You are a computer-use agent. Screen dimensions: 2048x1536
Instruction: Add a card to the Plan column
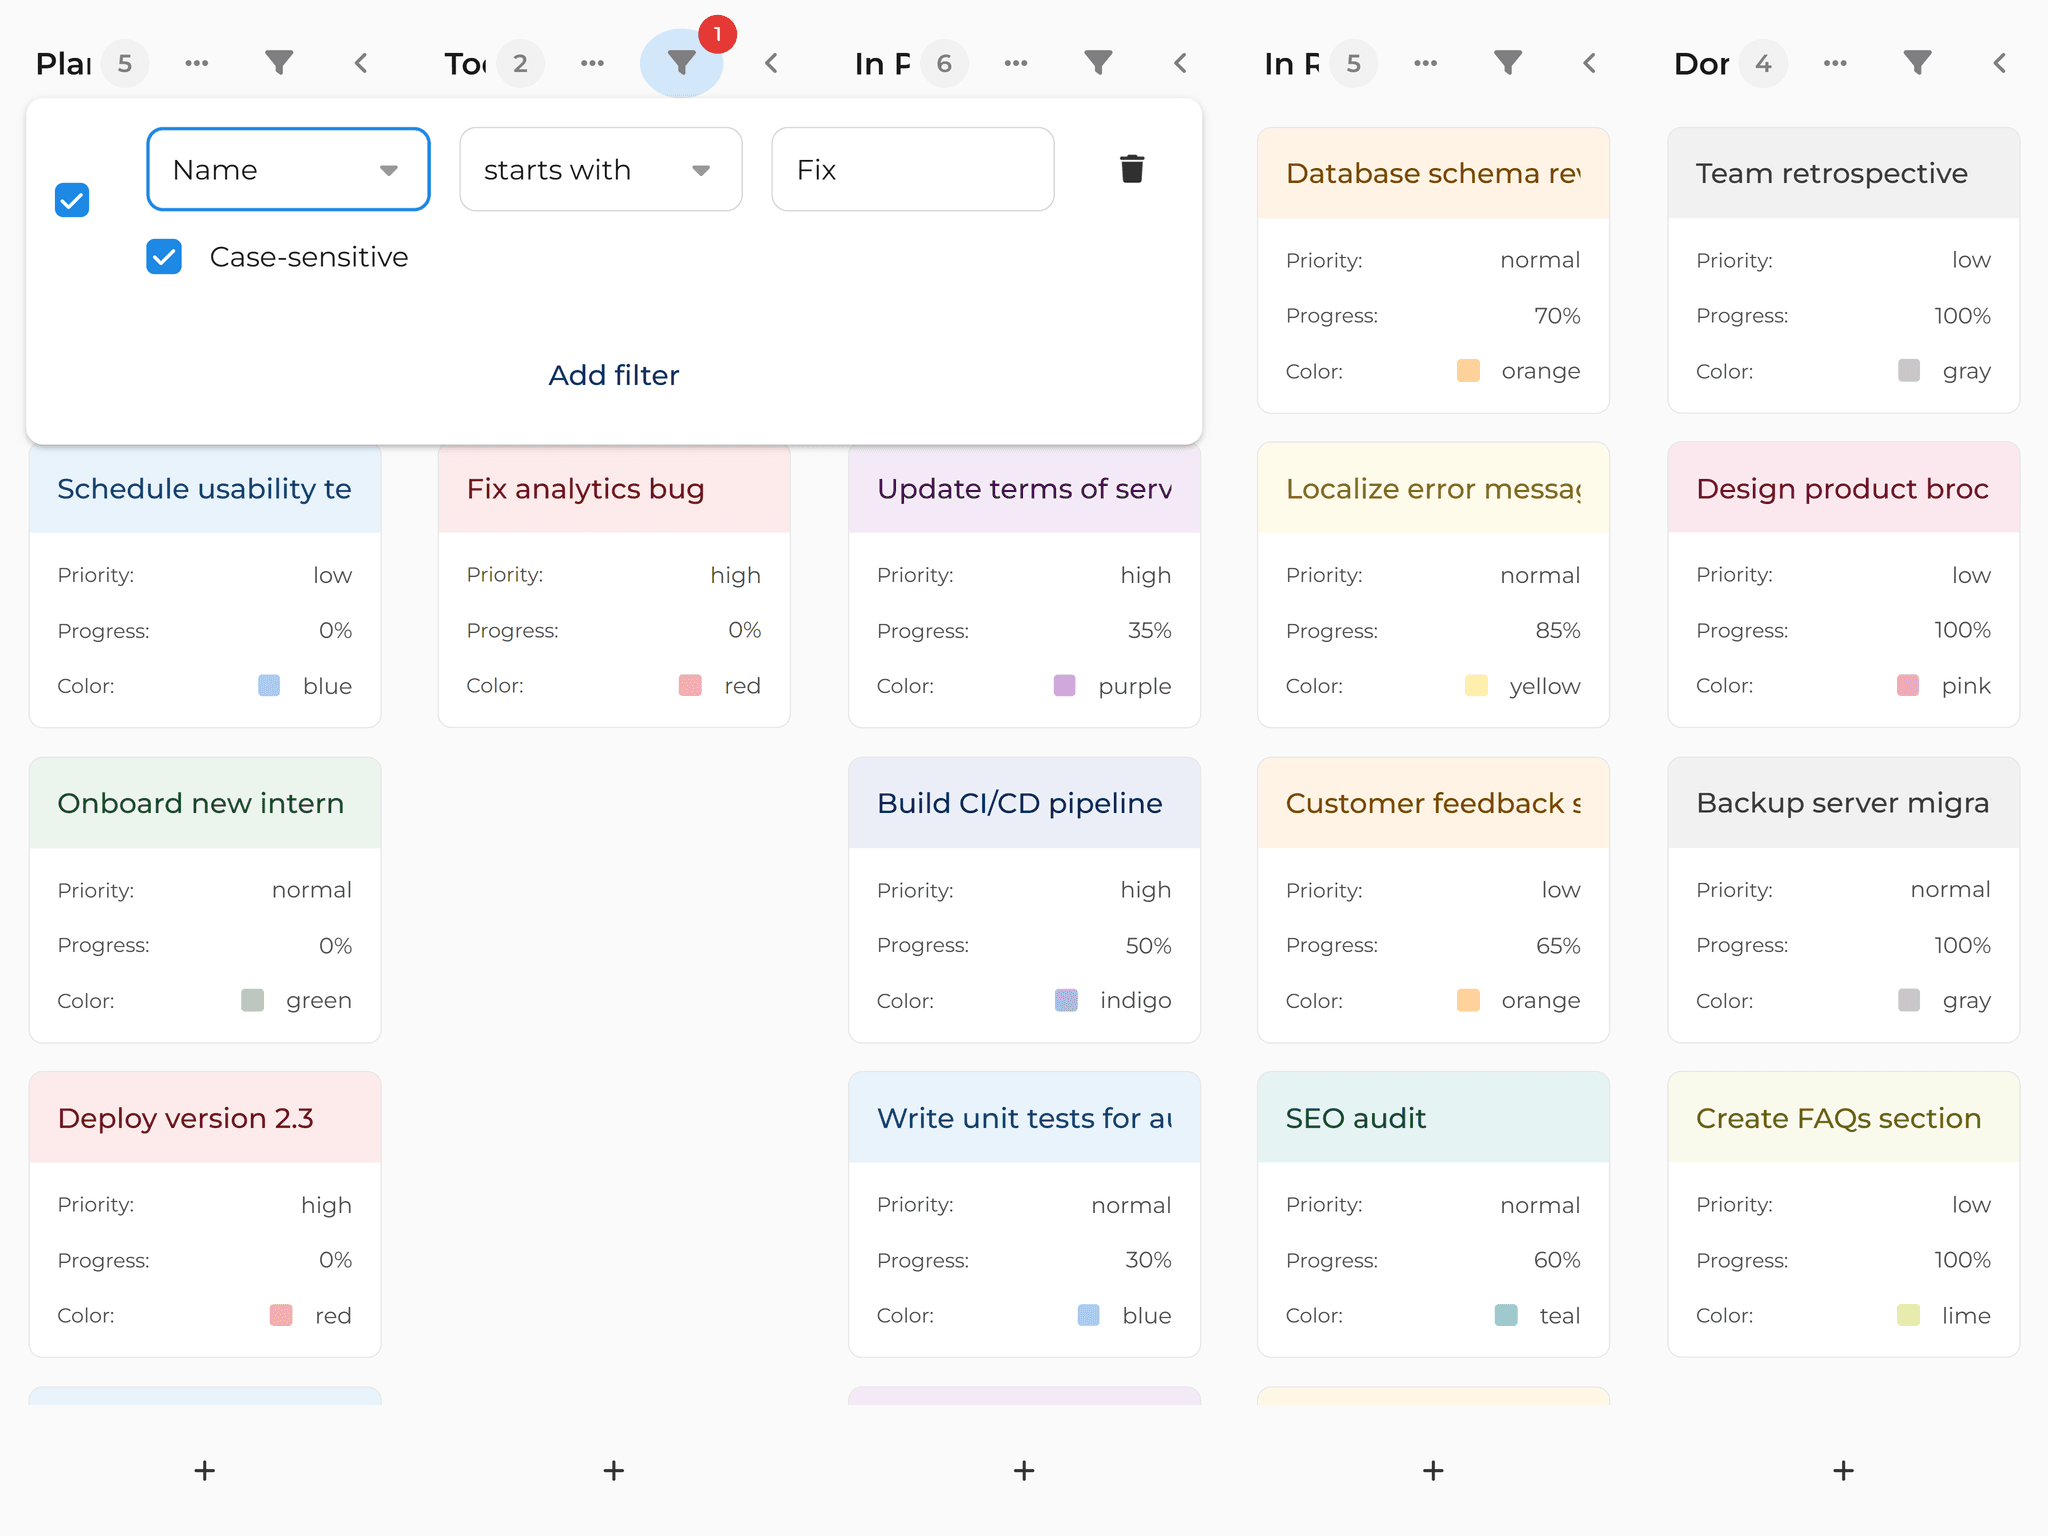205,1470
